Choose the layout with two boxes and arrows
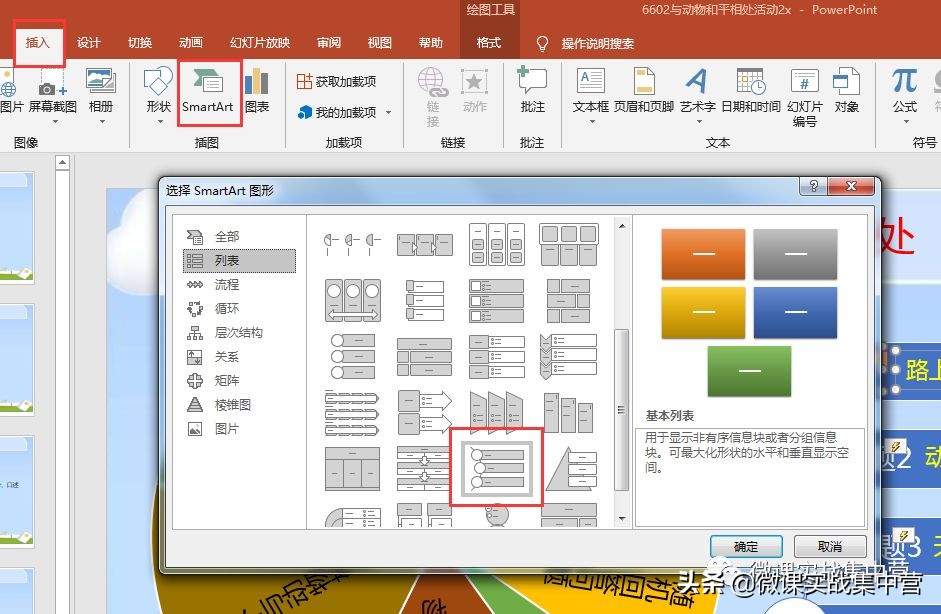941x614 pixels. (x=425, y=412)
